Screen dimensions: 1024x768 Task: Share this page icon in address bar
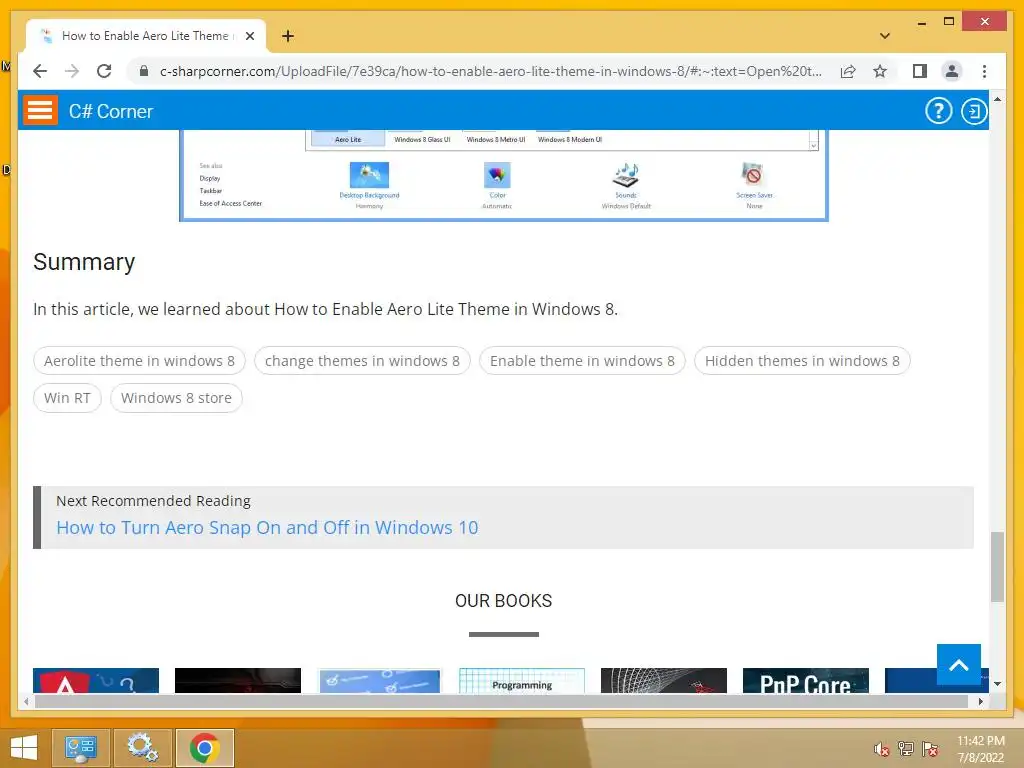[x=848, y=71]
